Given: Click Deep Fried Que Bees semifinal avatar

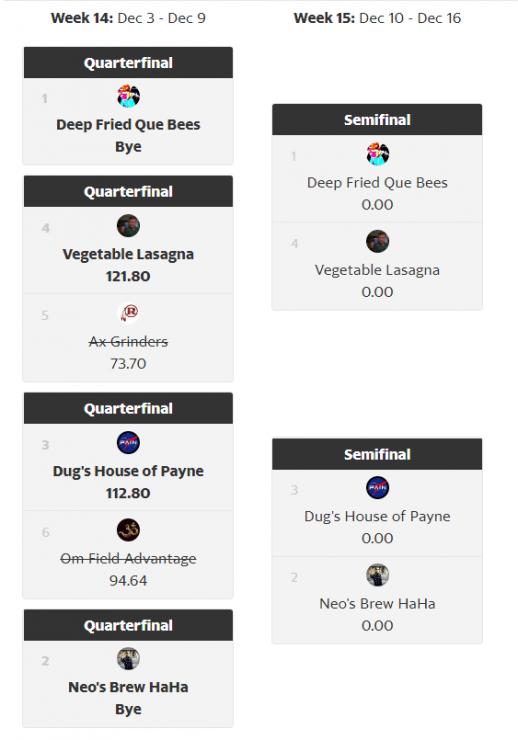Looking at the screenshot, I should tap(377, 154).
